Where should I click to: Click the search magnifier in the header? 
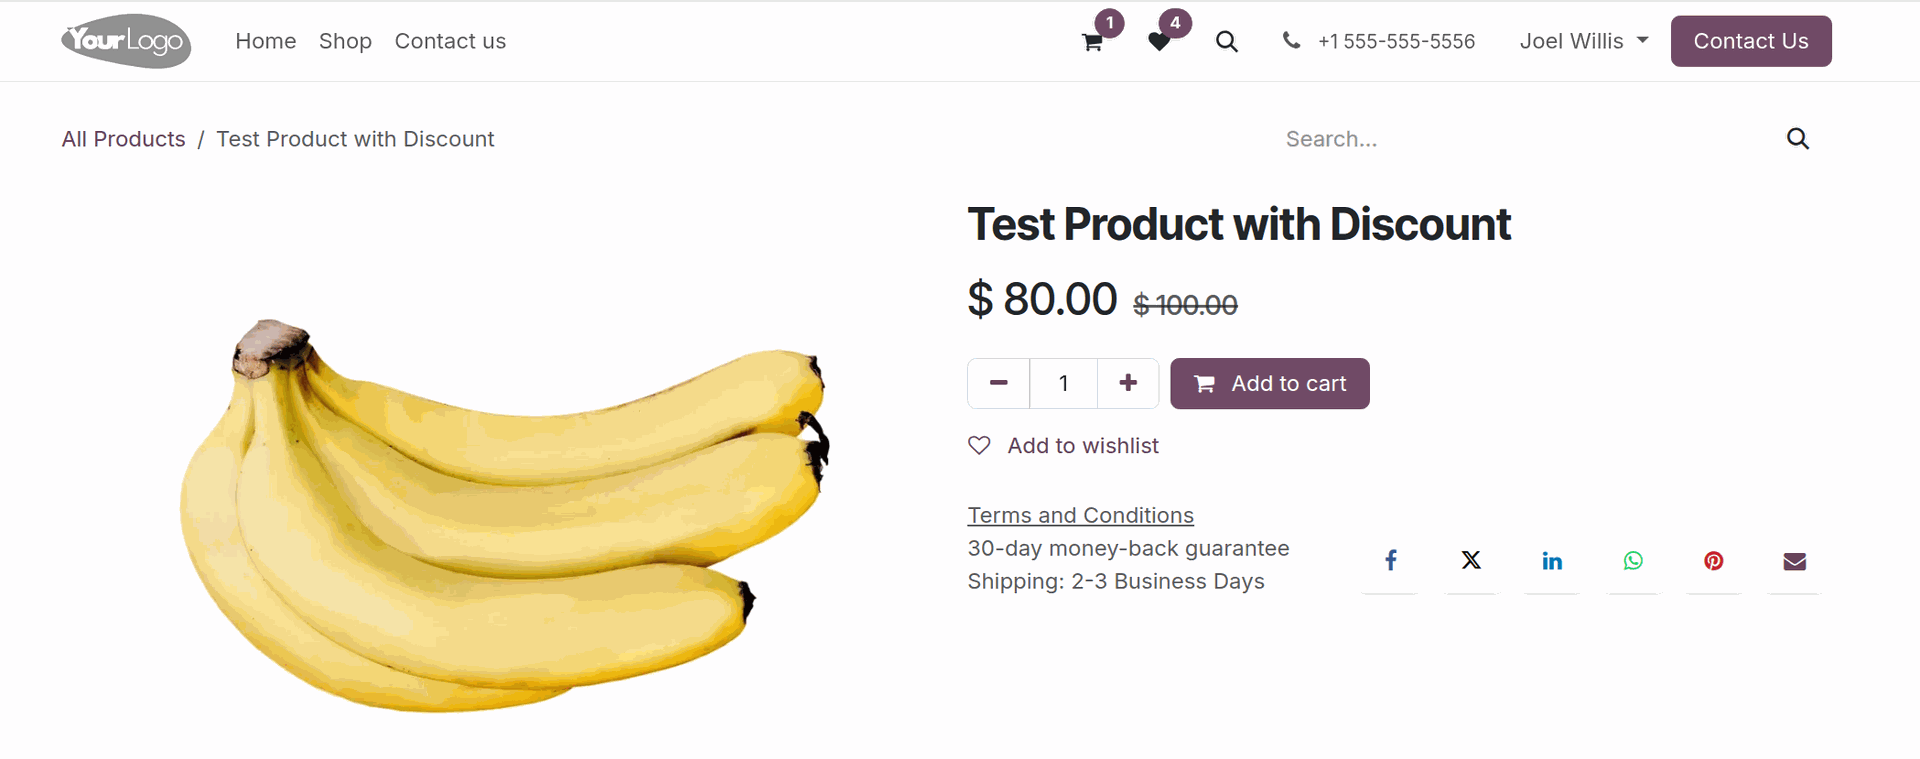tap(1226, 42)
